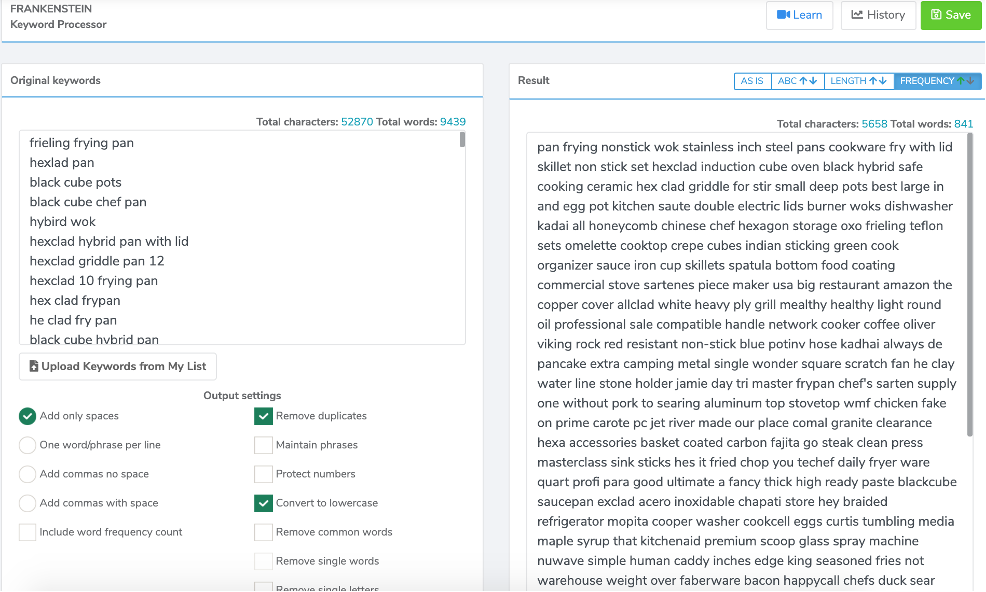986x592 pixels.
Task: Choose Add commas with space
Action: [x=27, y=503]
